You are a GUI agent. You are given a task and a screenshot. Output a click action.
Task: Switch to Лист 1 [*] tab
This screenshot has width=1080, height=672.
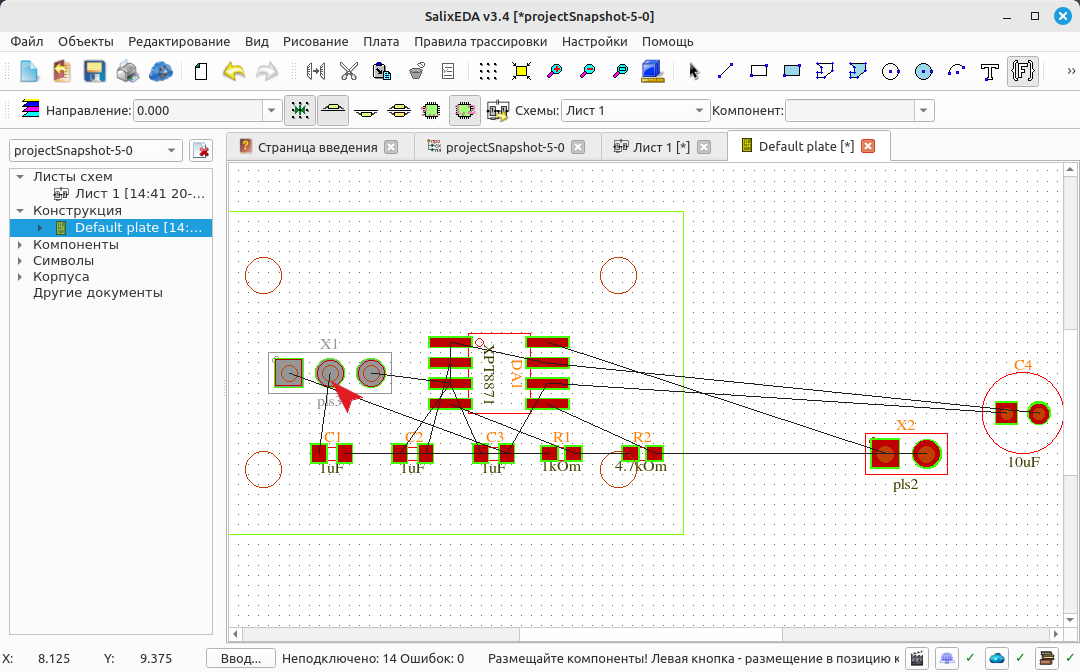click(661, 147)
